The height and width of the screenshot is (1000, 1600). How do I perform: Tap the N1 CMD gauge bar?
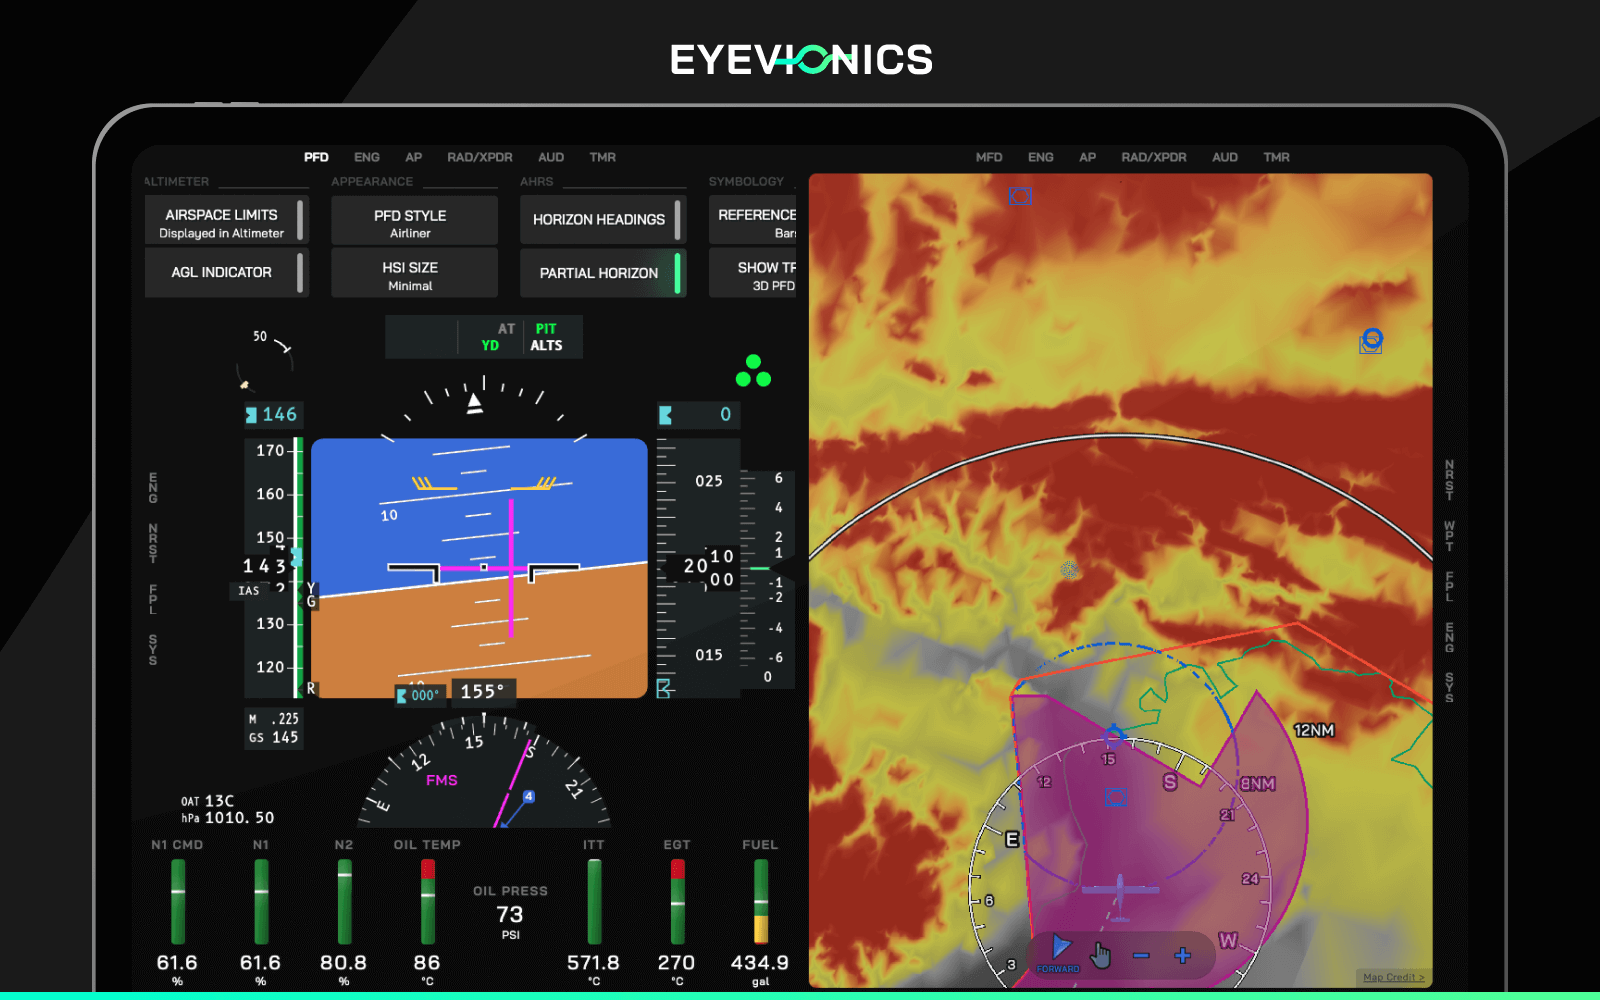178,902
